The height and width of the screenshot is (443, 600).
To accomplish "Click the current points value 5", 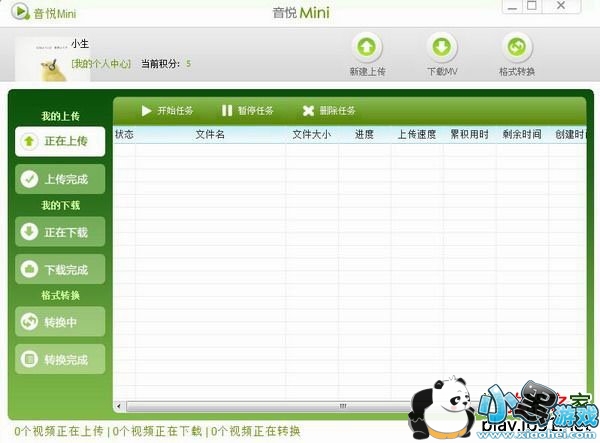I will 188,64.
